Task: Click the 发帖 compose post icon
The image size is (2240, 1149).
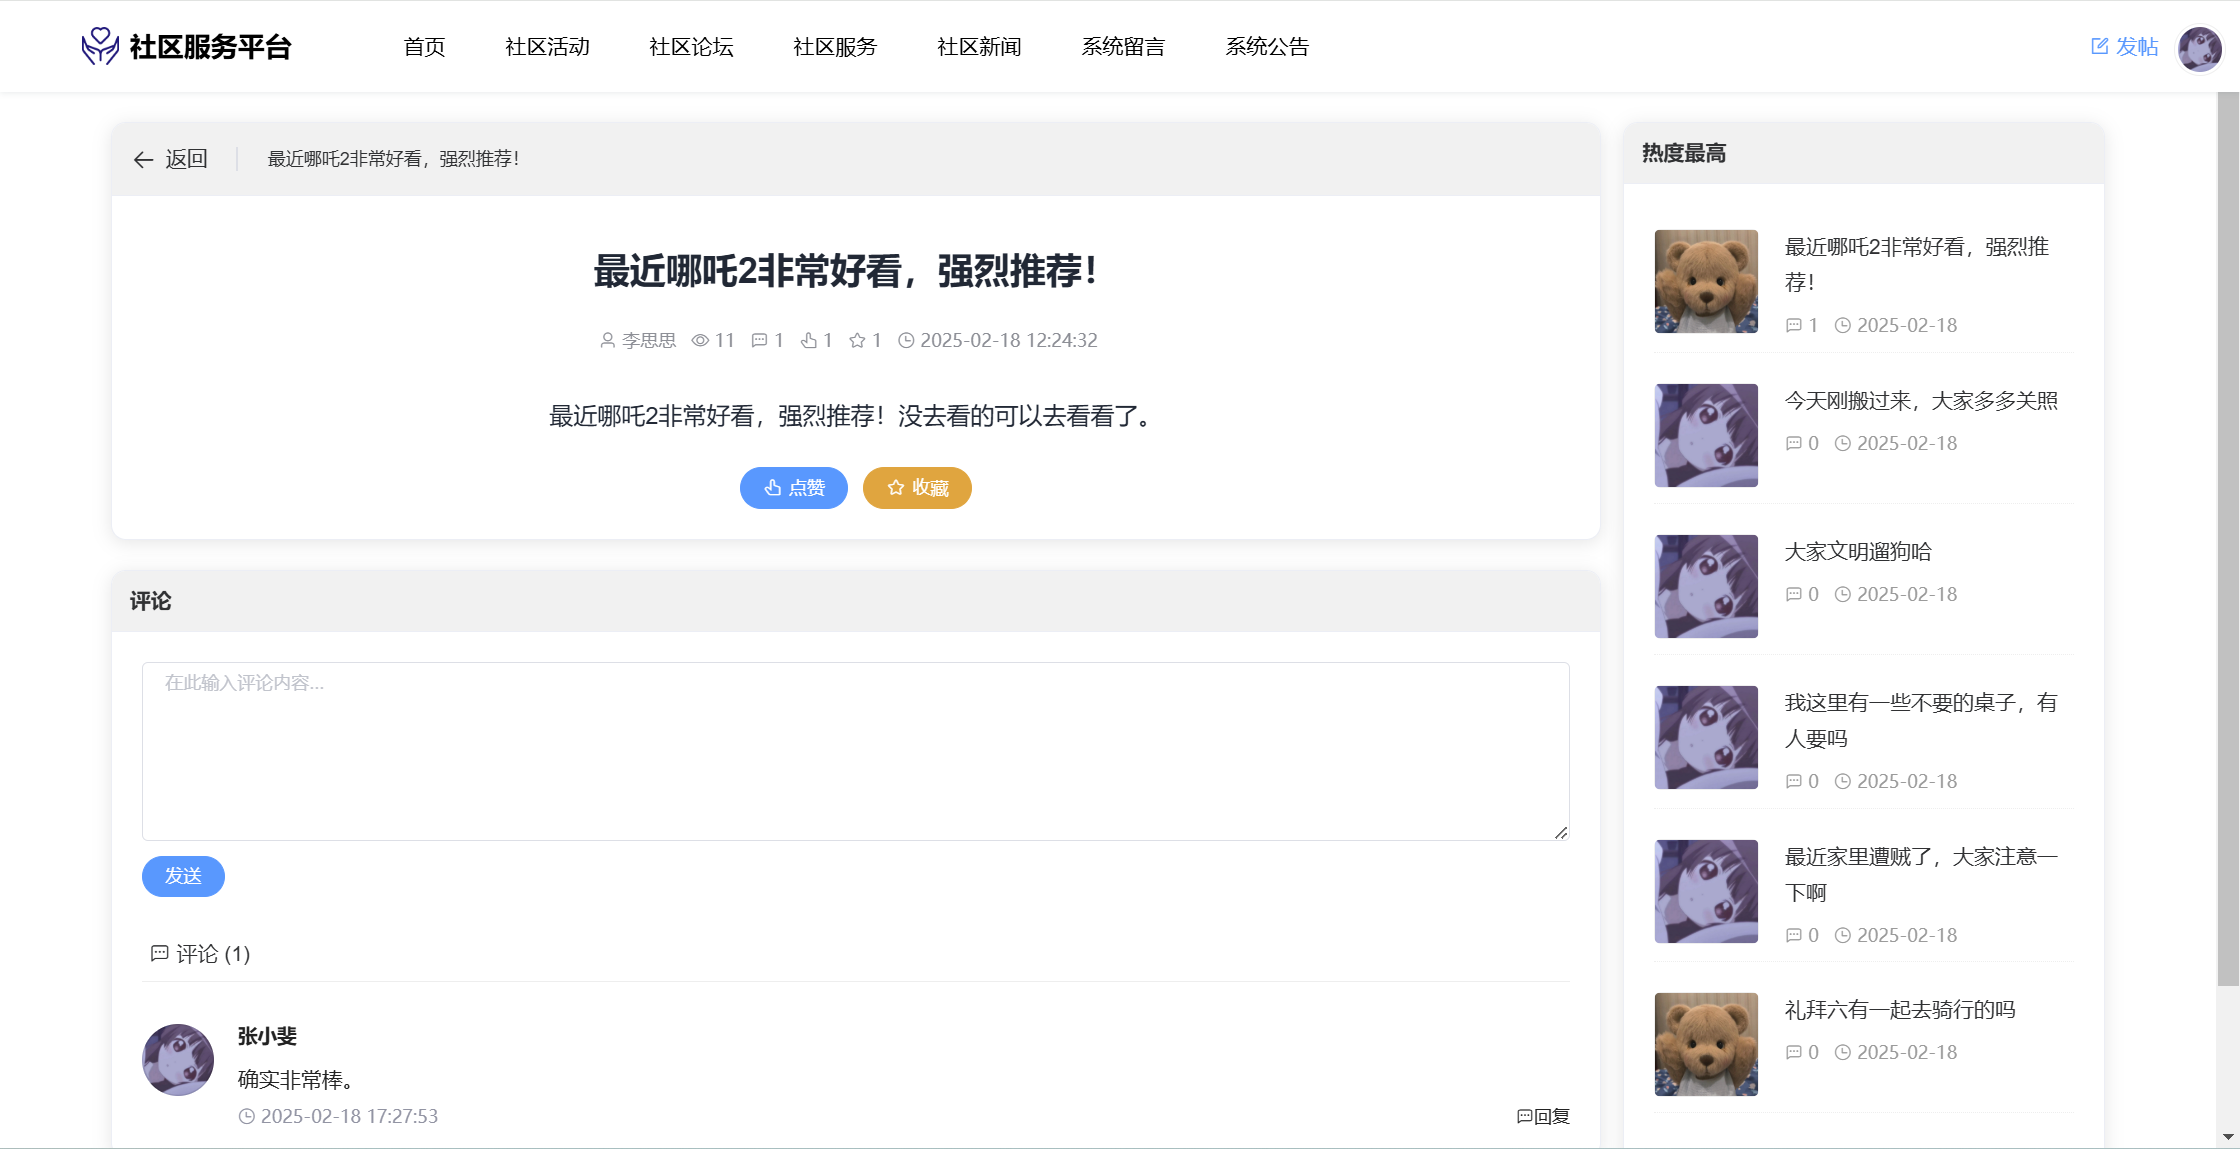Action: 2099,46
